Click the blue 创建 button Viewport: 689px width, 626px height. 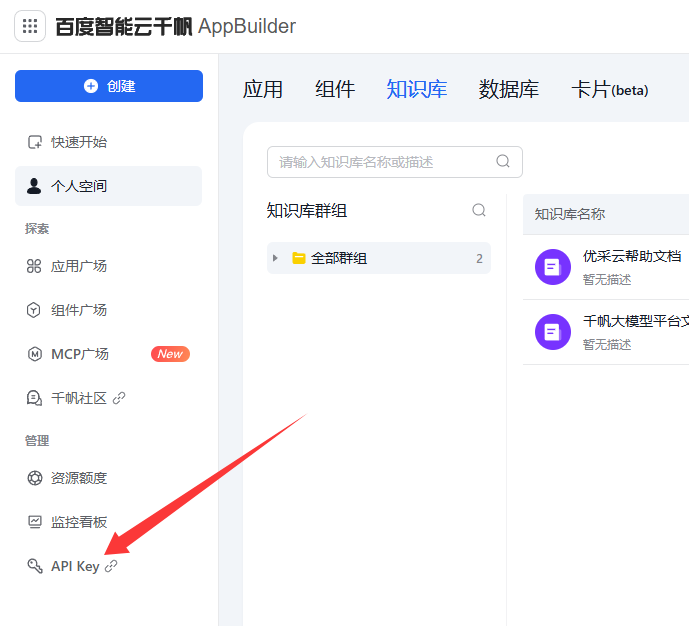click(x=109, y=86)
